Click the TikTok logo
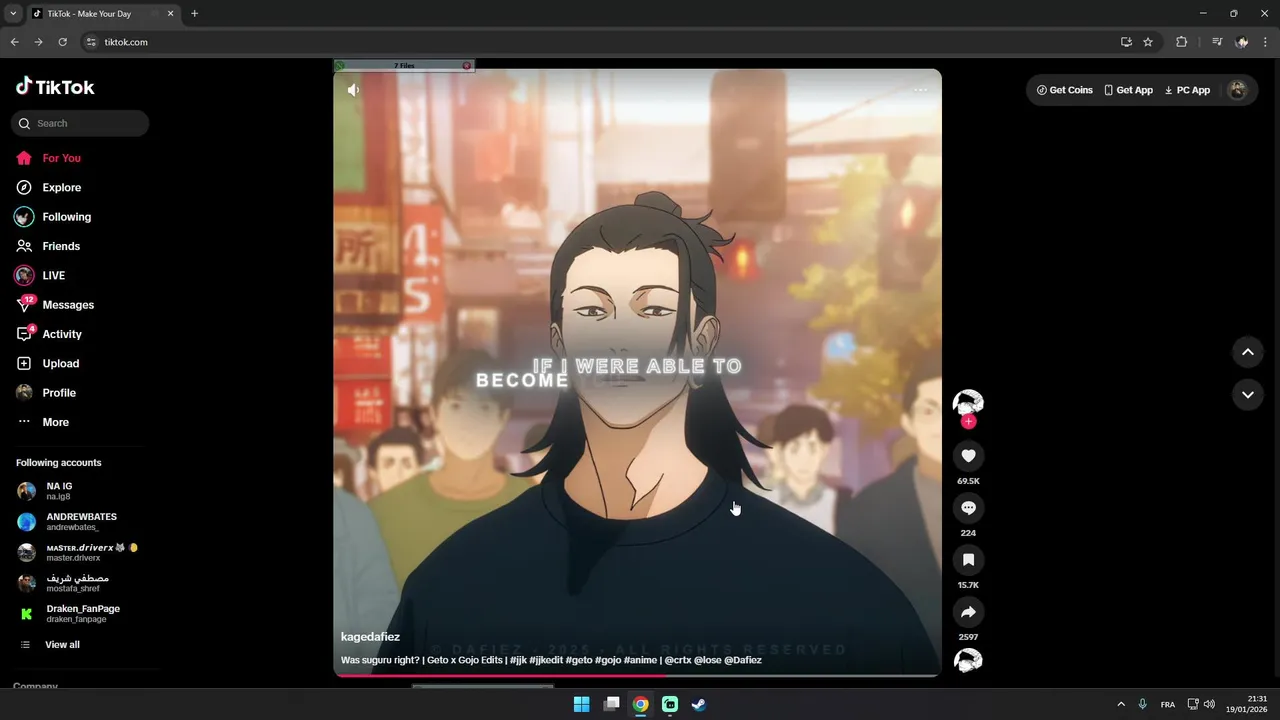 [55, 87]
